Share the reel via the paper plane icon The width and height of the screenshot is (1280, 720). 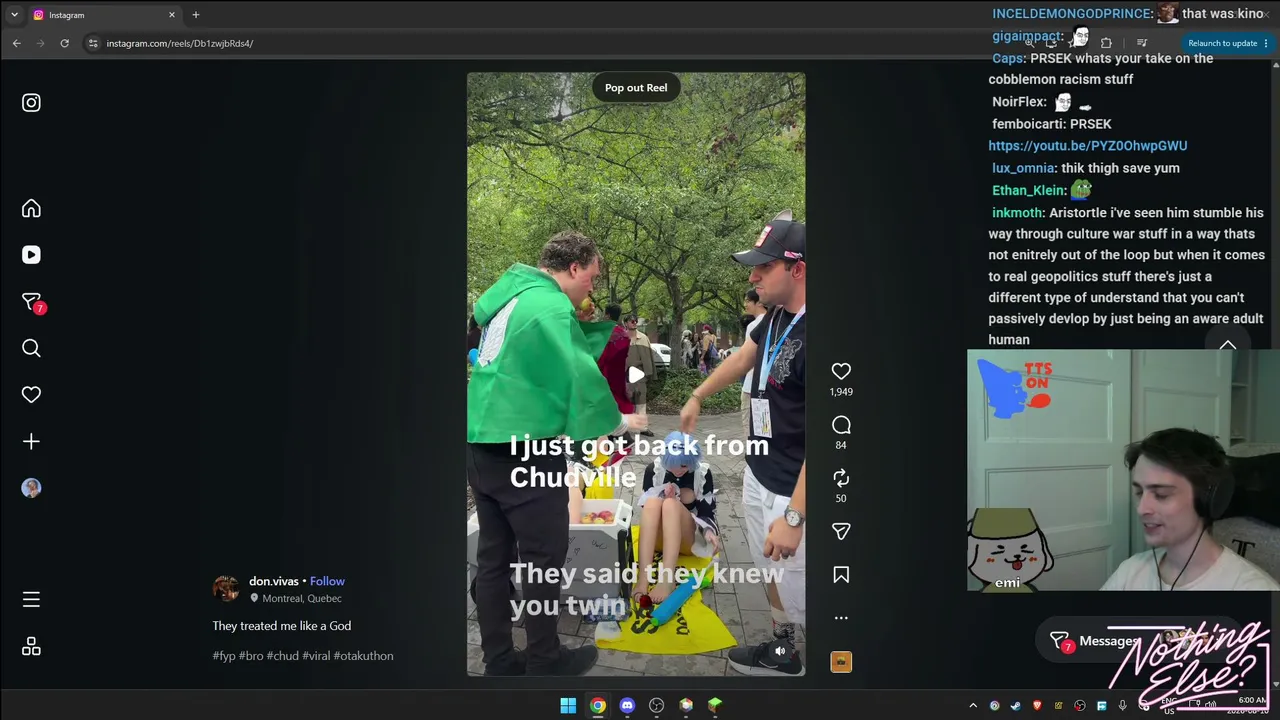pyautogui.click(x=841, y=532)
